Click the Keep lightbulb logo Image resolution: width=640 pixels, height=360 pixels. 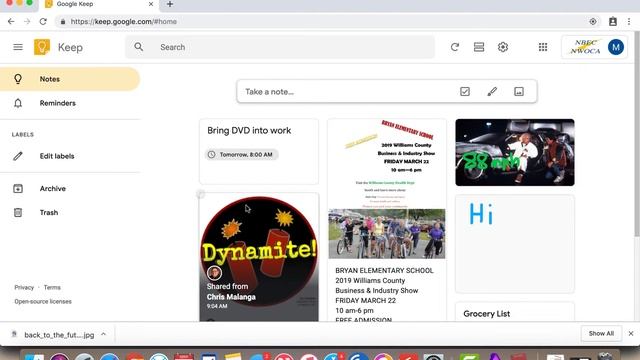[42, 47]
